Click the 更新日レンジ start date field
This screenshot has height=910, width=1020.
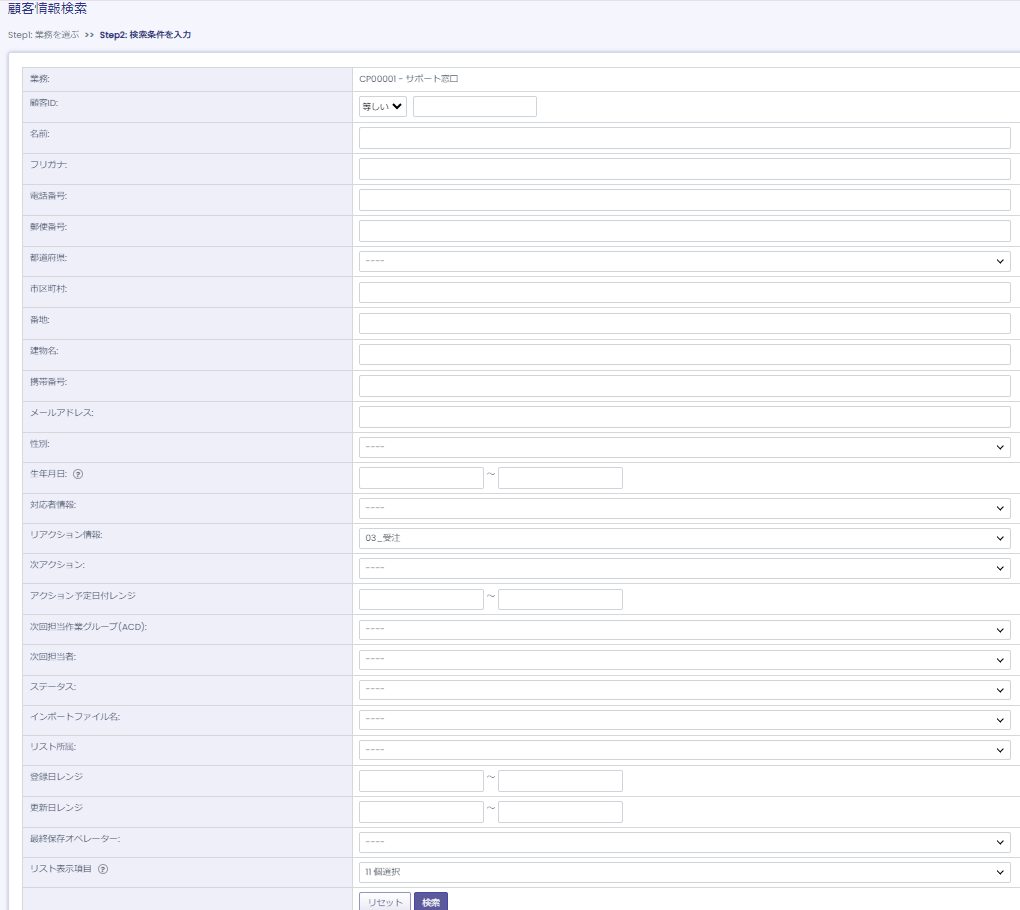pos(421,811)
